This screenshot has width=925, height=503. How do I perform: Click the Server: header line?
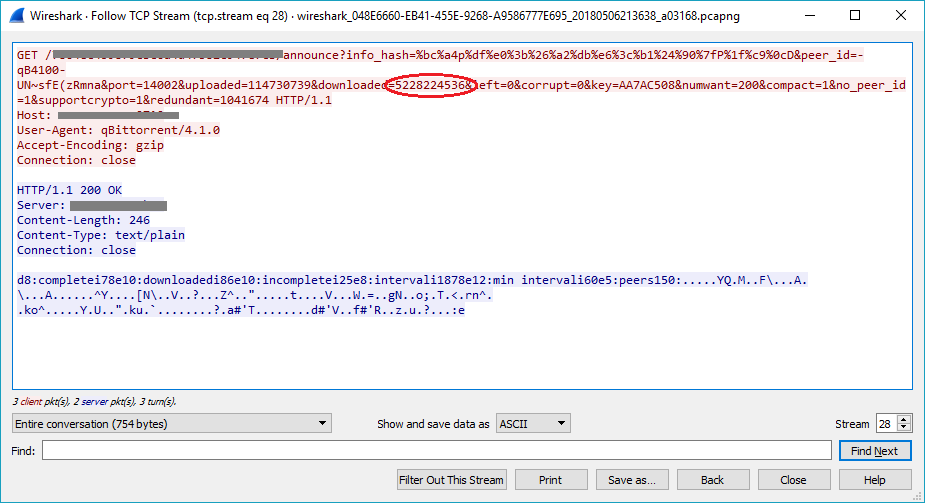(x=91, y=205)
